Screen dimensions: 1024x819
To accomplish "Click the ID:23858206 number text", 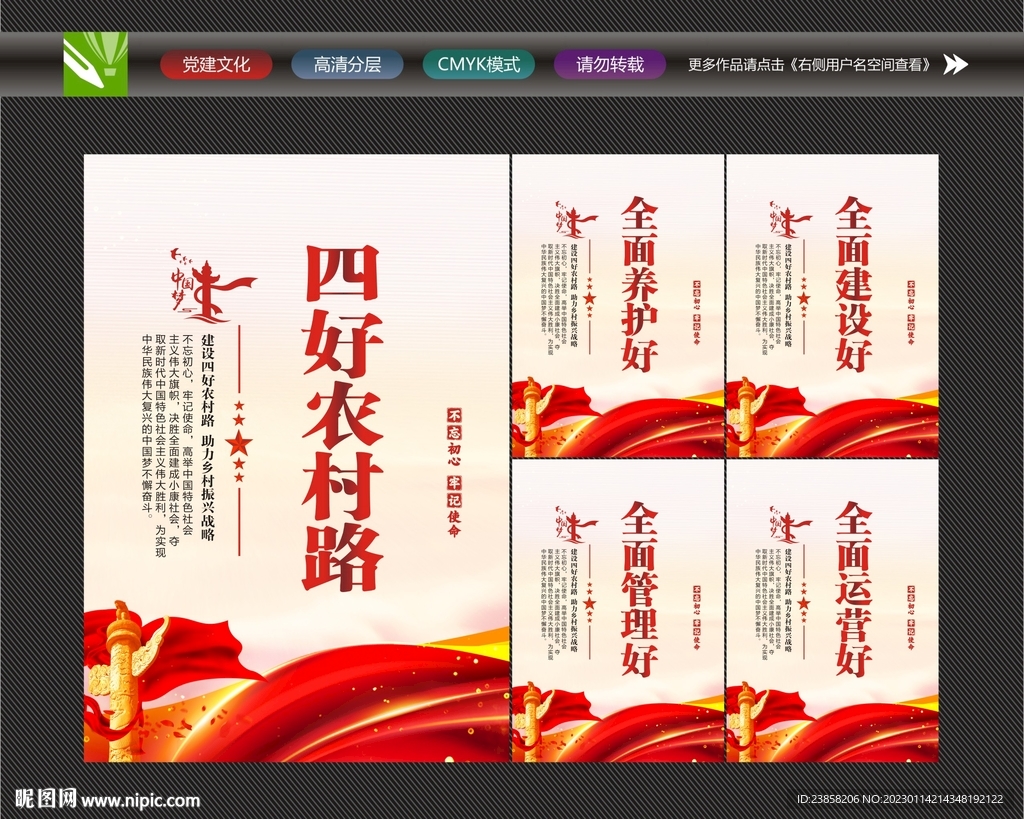I will (x=828, y=799).
